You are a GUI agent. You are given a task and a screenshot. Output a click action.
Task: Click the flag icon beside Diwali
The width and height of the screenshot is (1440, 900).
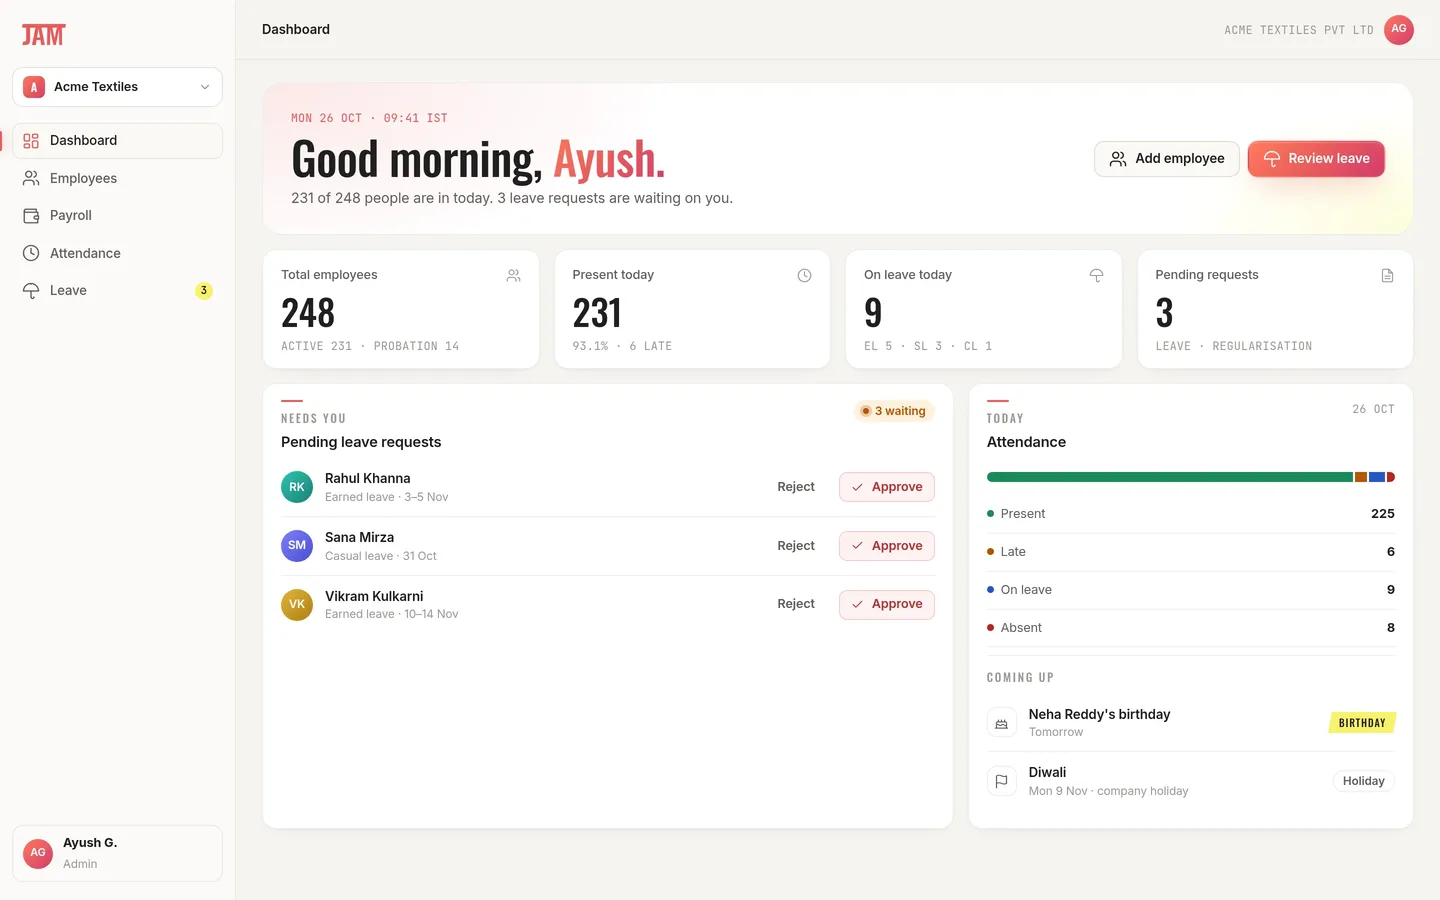click(x=1001, y=781)
